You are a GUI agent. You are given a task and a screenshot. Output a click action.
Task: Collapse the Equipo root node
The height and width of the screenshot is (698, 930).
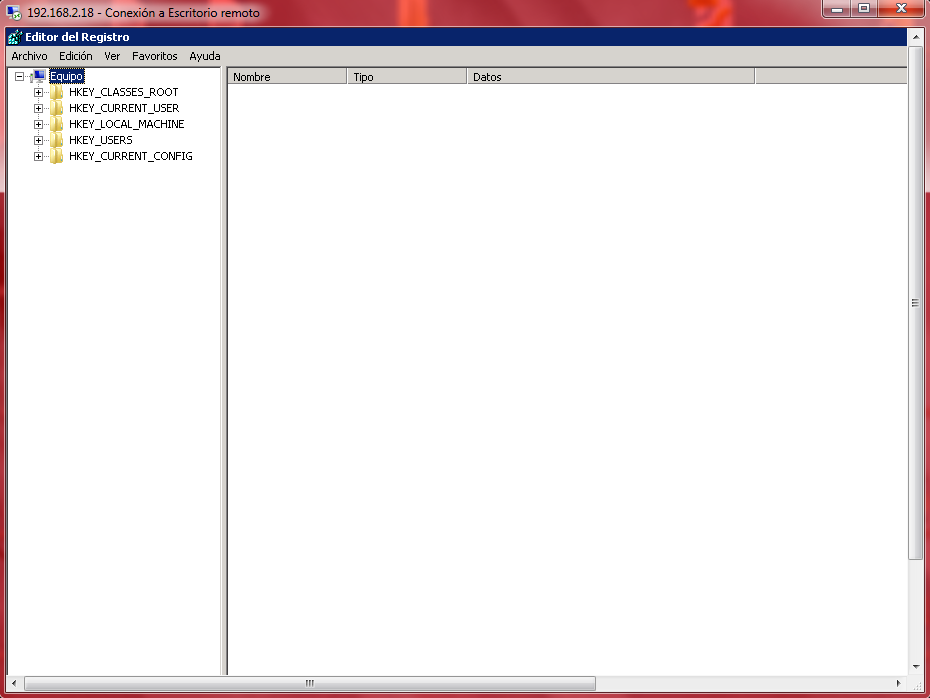click(19, 76)
